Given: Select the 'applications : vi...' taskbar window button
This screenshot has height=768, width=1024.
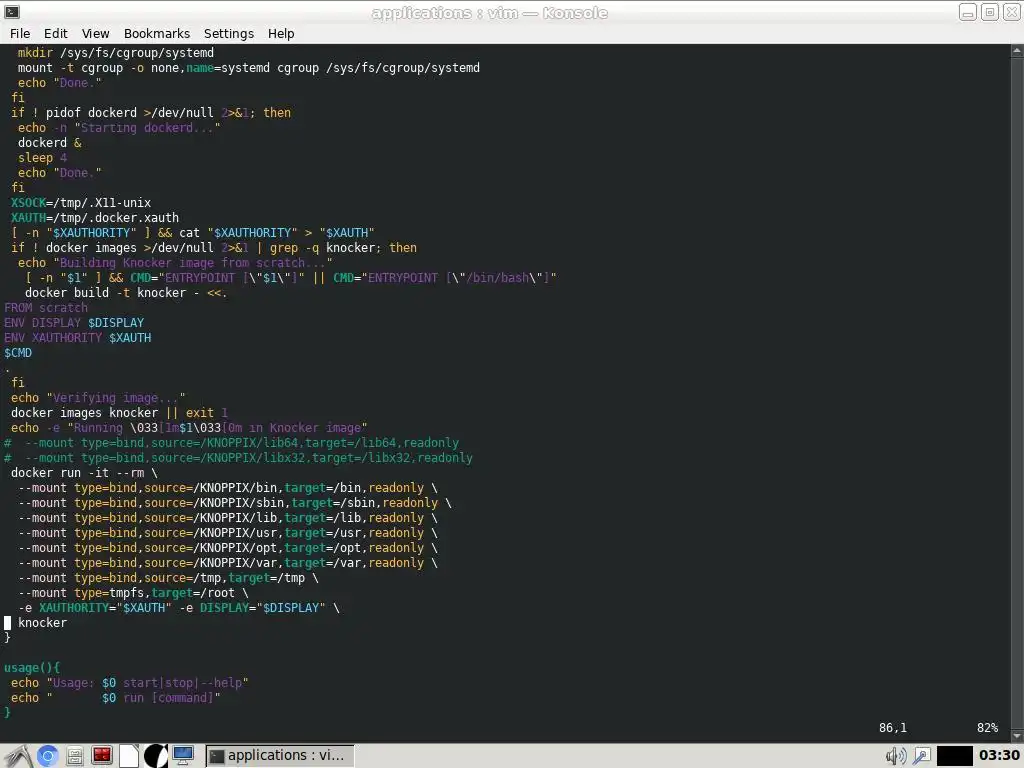Looking at the screenshot, I should point(280,756).
